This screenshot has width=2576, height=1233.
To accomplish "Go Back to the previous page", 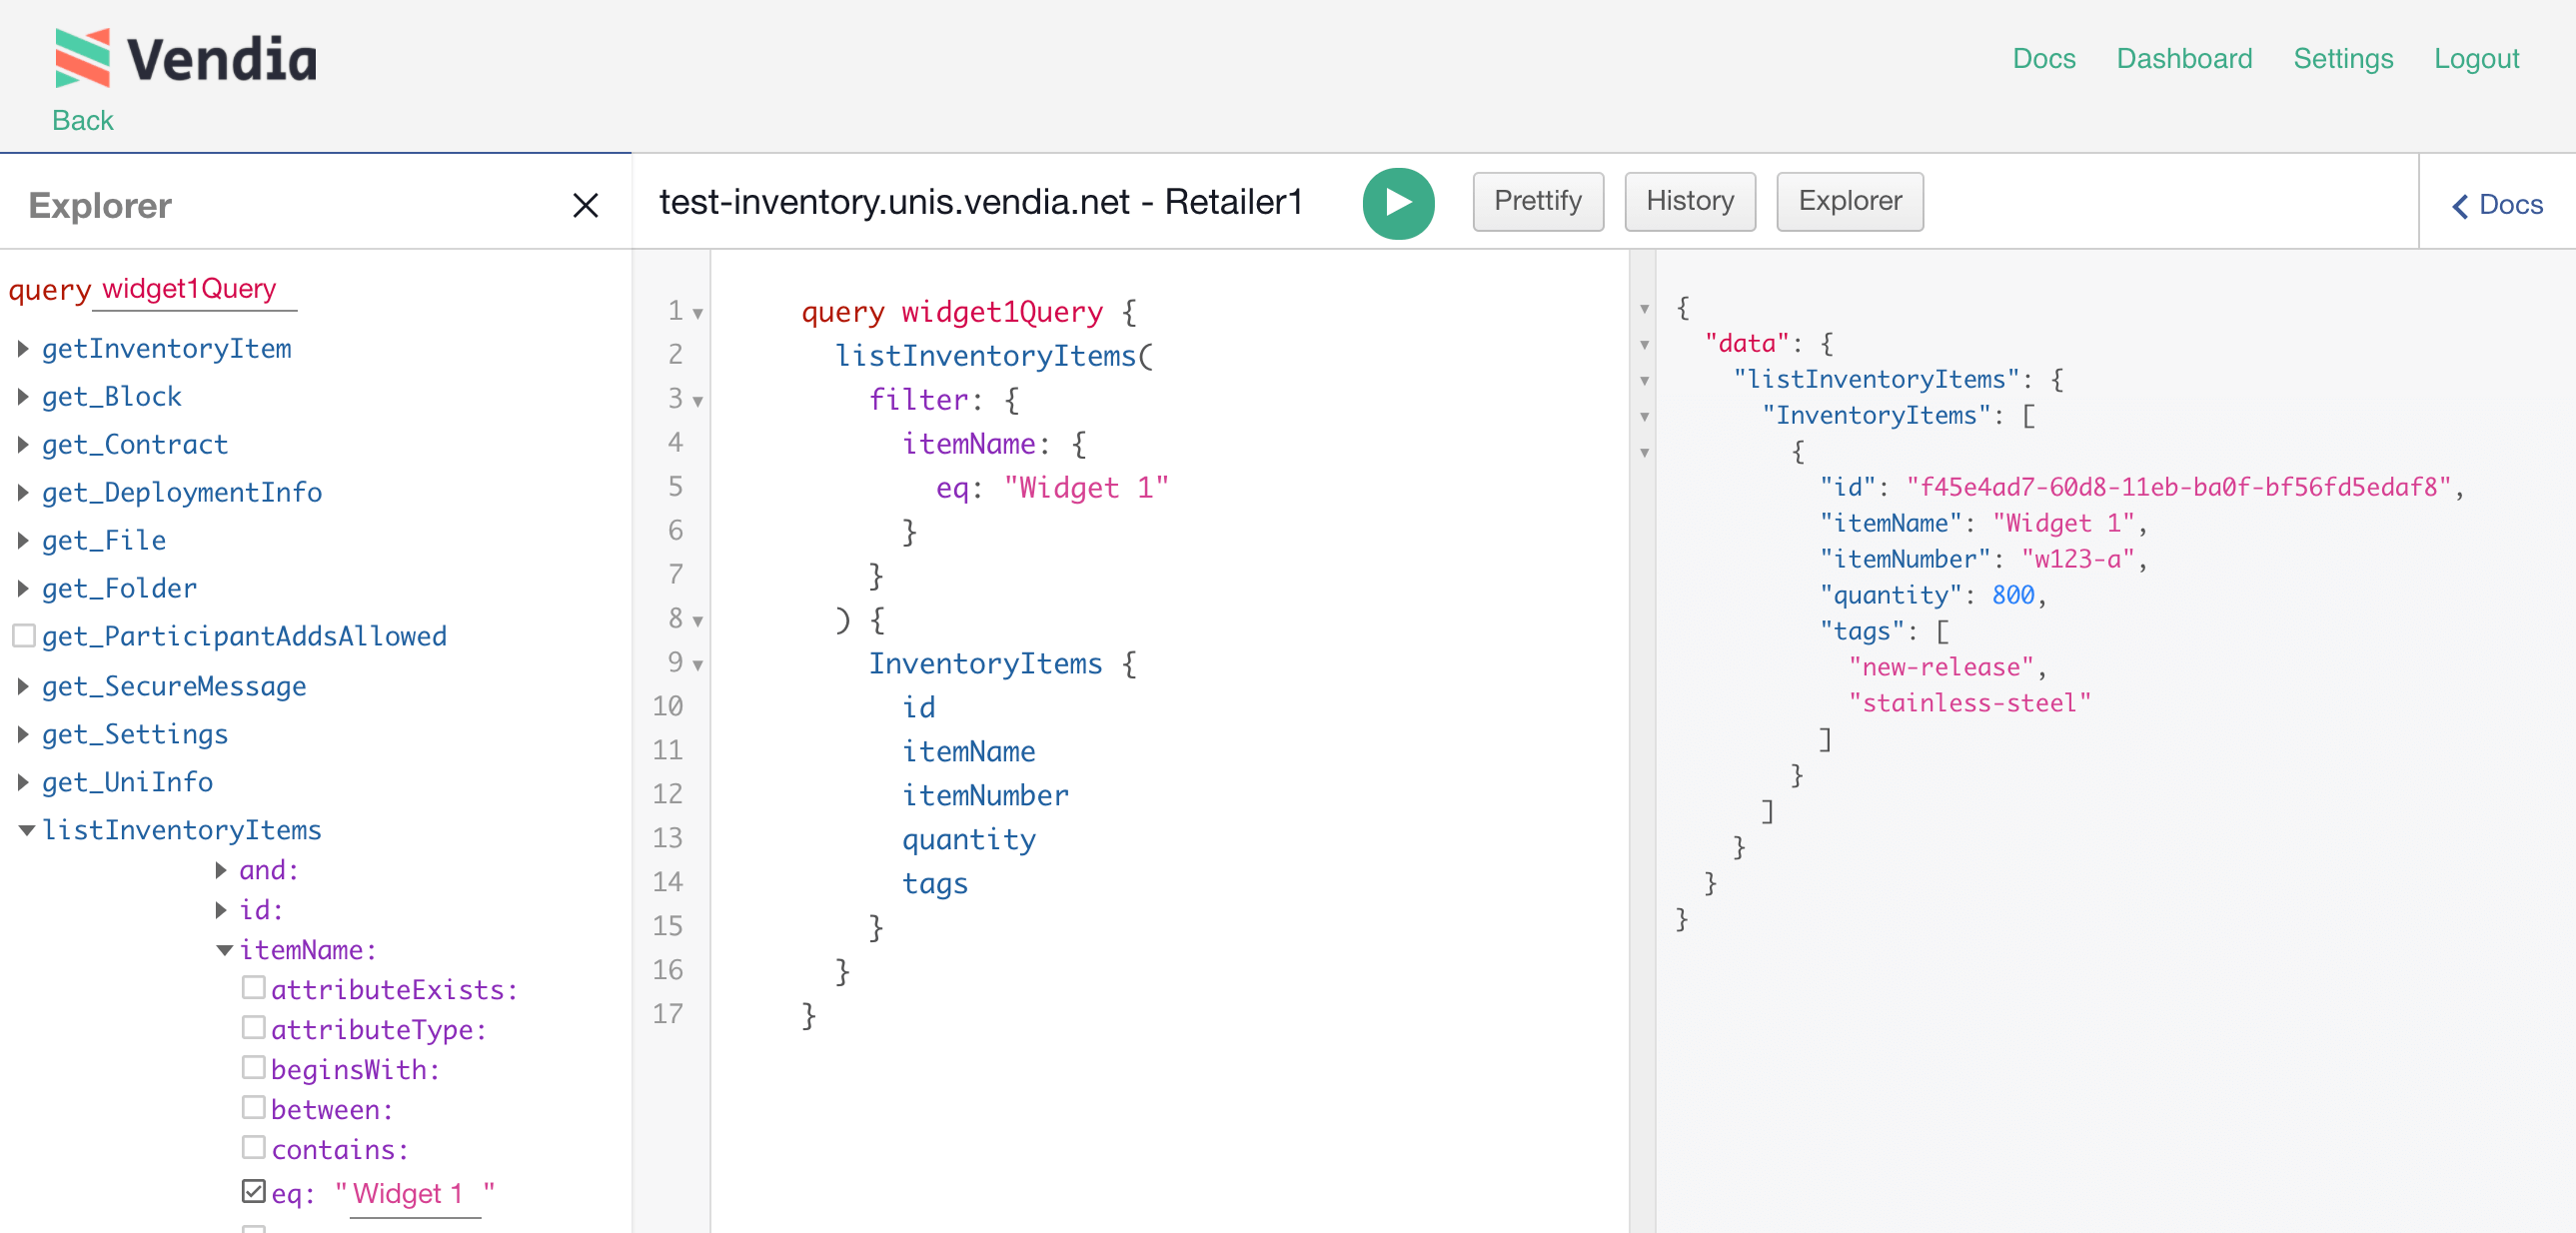I will [83, 120].
